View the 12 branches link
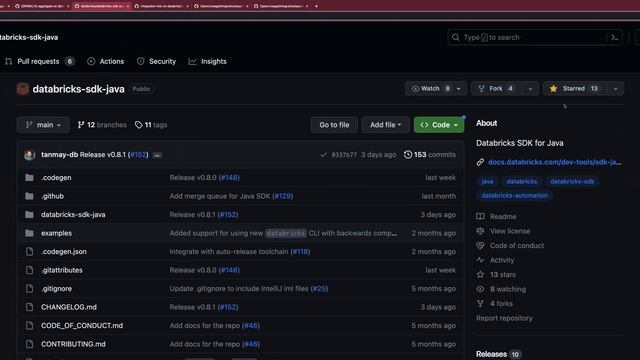640x360 pixels. (102, 125)
